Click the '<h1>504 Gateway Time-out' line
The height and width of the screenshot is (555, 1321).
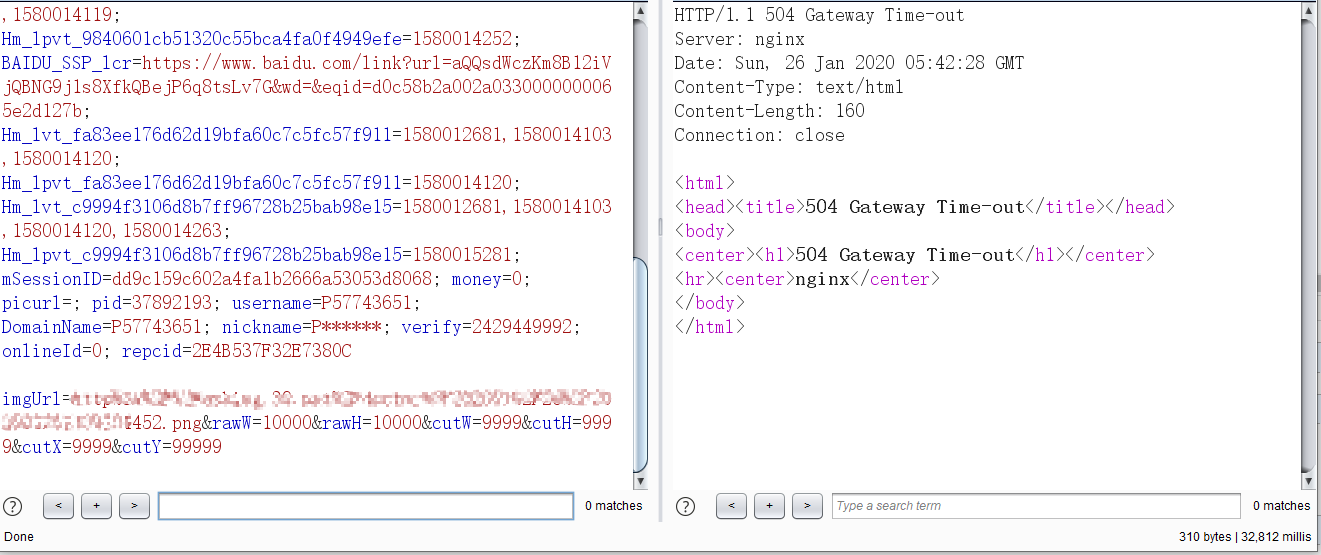coord(914,255)
